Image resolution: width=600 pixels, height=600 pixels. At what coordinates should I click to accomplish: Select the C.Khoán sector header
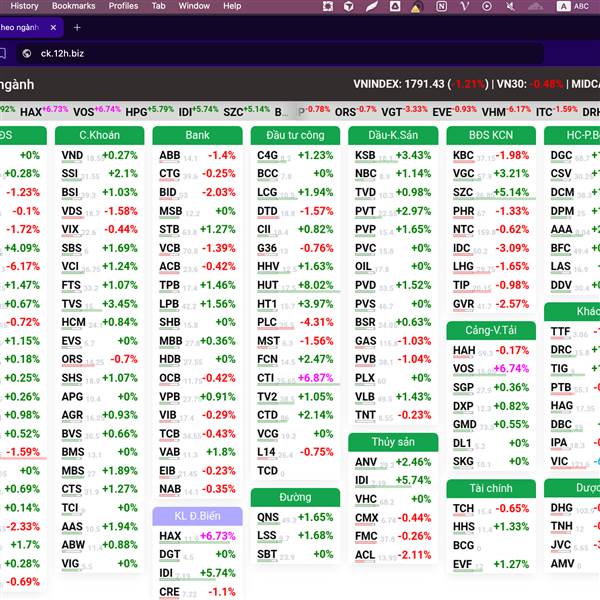point(99,135)
